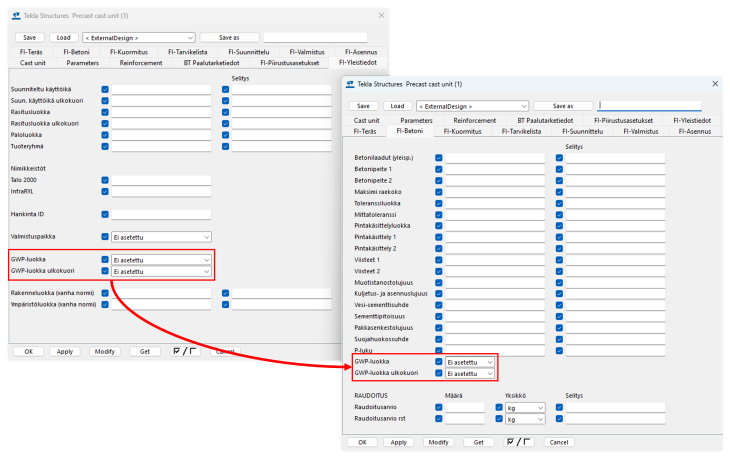Click Cancel button in front dialog

tap(559, 442)
